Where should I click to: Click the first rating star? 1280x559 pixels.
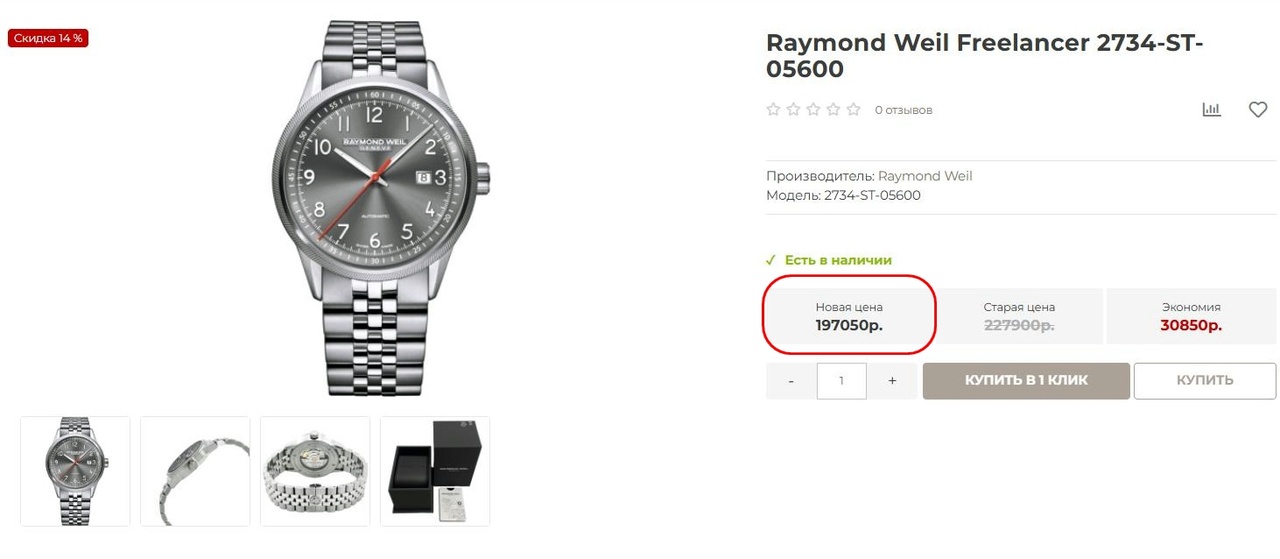tap(773, 110)
